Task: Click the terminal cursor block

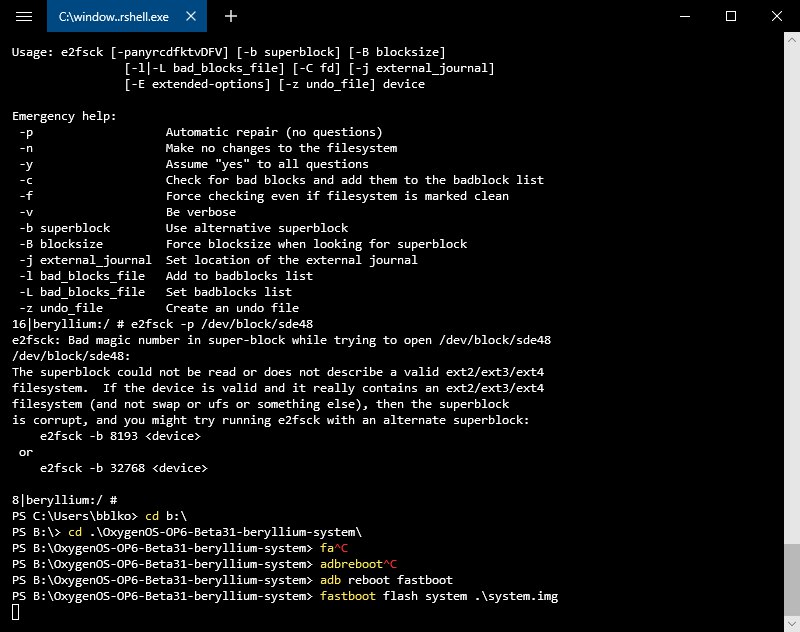Action: (x=15, y=612)
